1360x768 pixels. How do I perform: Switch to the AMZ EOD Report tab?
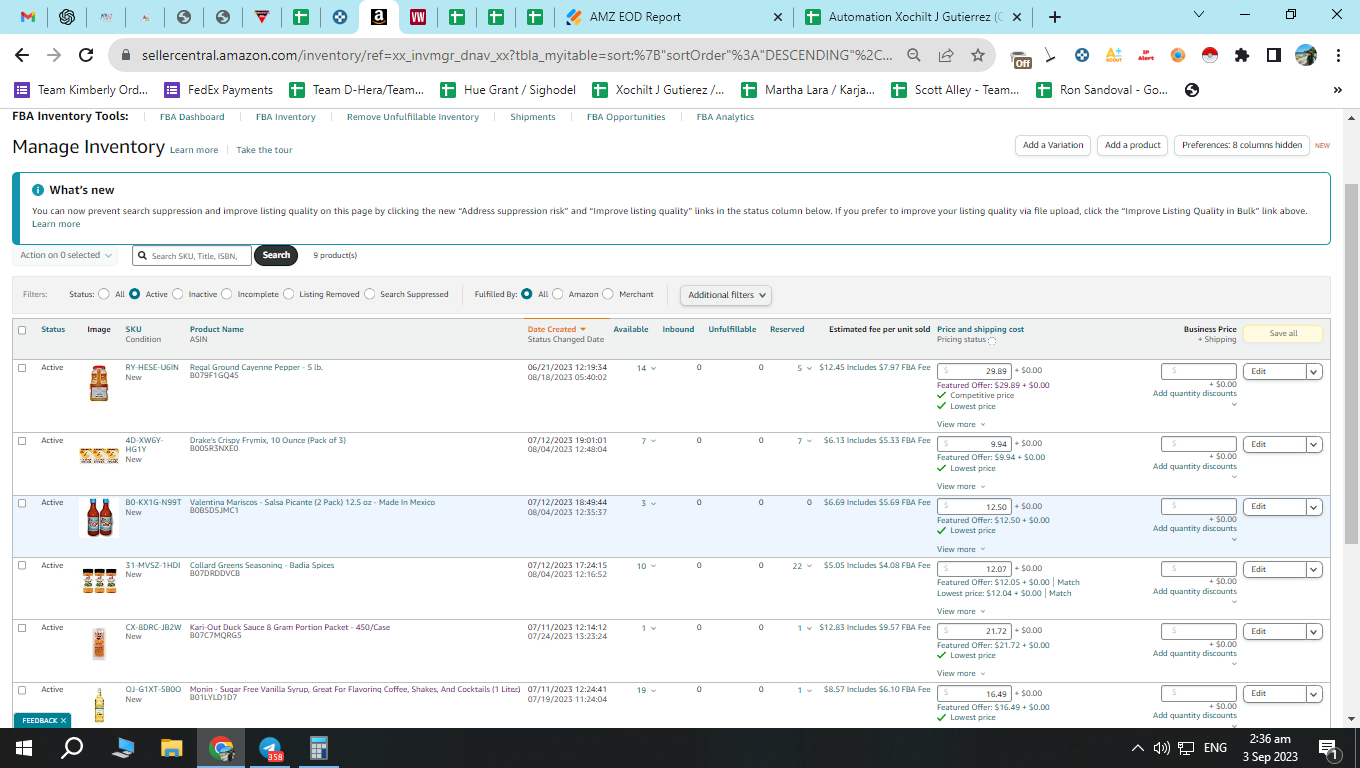673,17
